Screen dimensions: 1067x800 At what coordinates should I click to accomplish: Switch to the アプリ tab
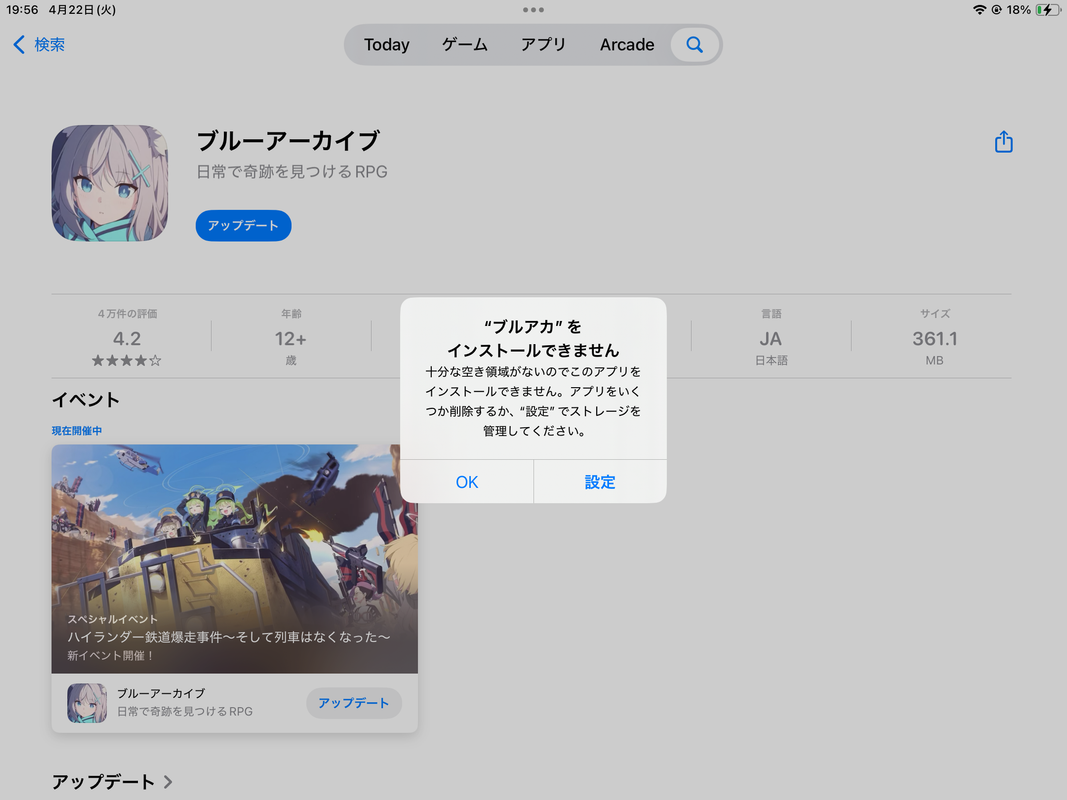coord(543,45)
